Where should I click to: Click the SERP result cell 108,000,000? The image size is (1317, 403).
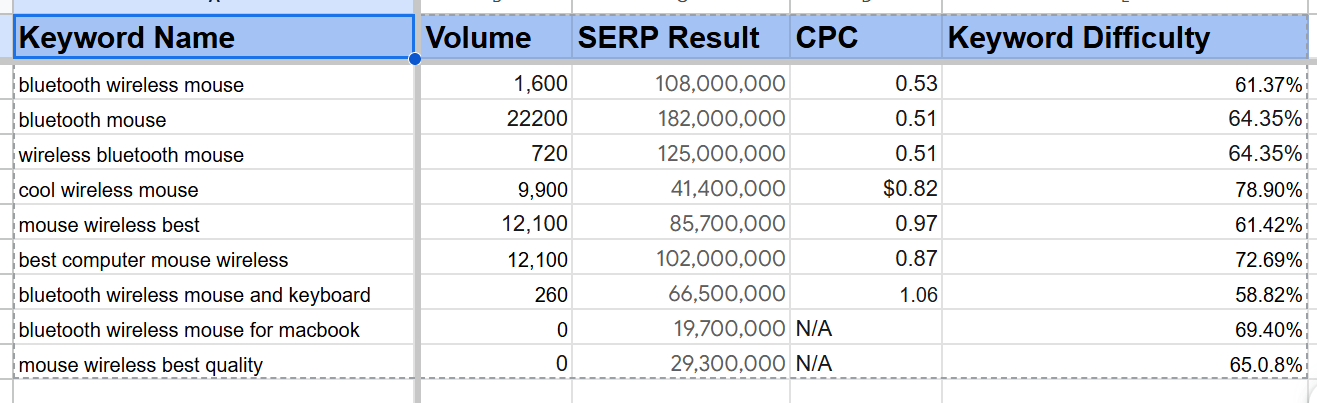(680, 85)
